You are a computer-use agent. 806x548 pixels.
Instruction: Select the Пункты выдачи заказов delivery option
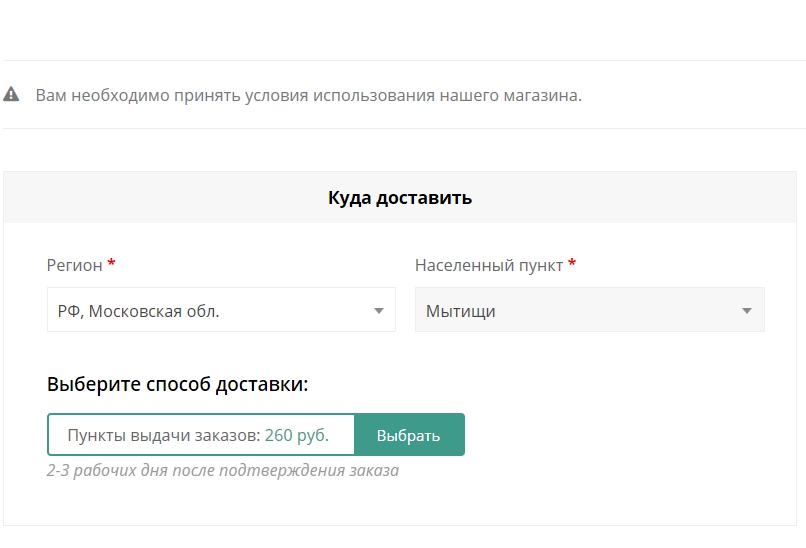[201, 435]
